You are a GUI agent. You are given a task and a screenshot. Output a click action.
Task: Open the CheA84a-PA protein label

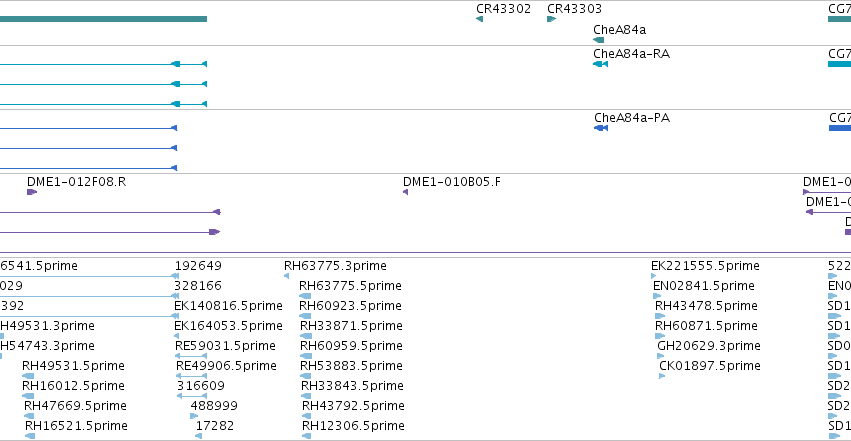(632, 118)
